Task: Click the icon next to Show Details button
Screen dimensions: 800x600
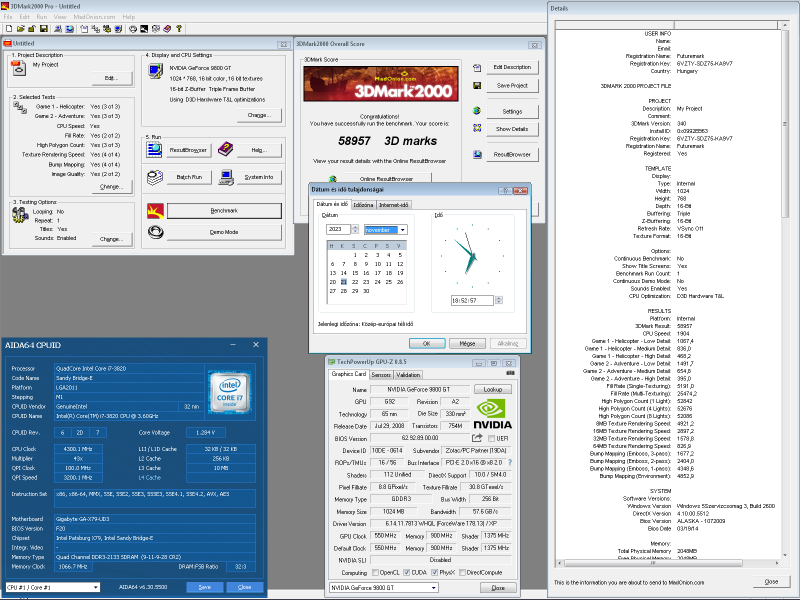Action: [x=477, y=128]
